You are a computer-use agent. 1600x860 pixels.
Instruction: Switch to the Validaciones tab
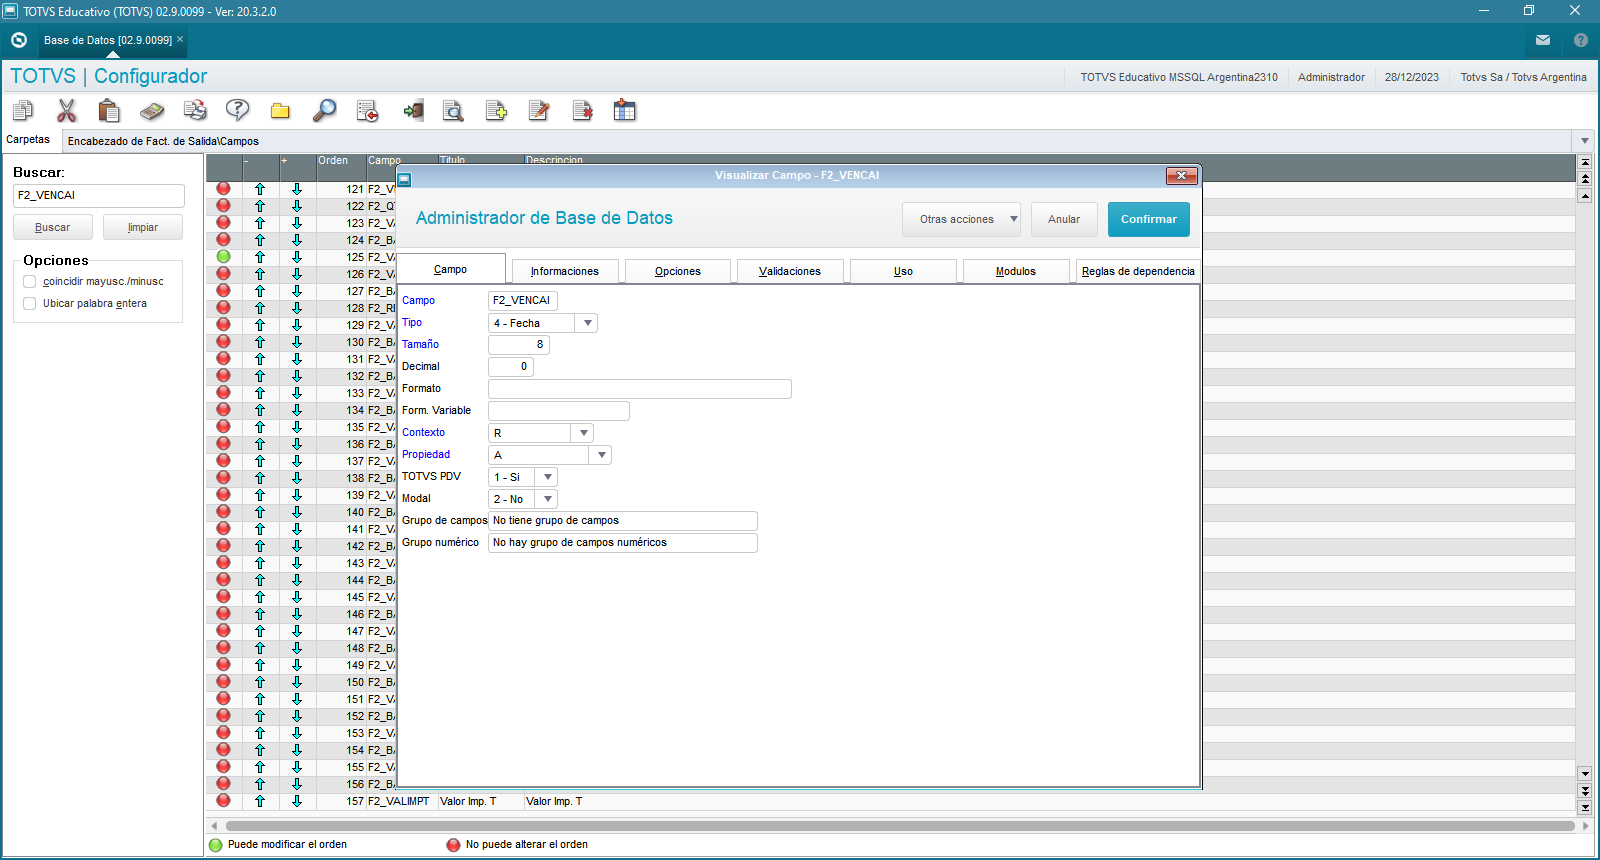tap(790, 271)
